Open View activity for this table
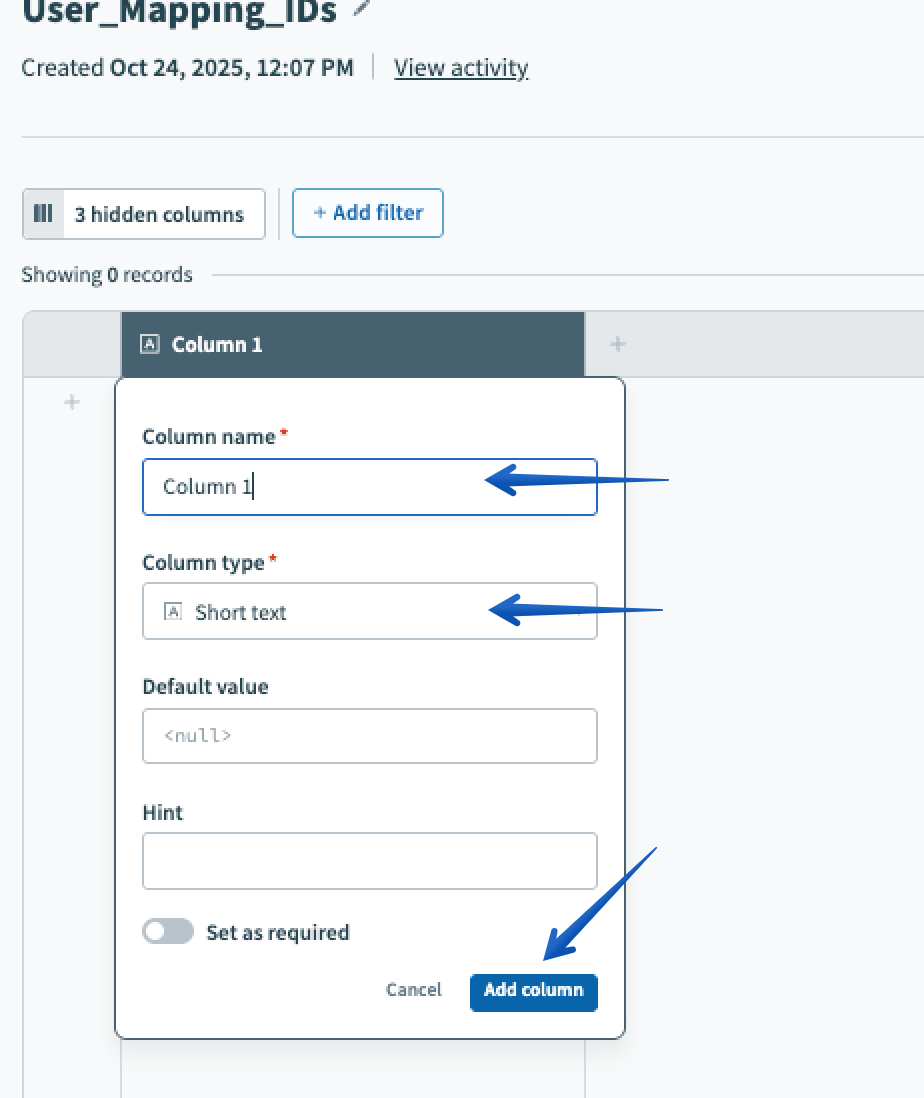Screen dimensions: 924x1098 tap(461, 67)
